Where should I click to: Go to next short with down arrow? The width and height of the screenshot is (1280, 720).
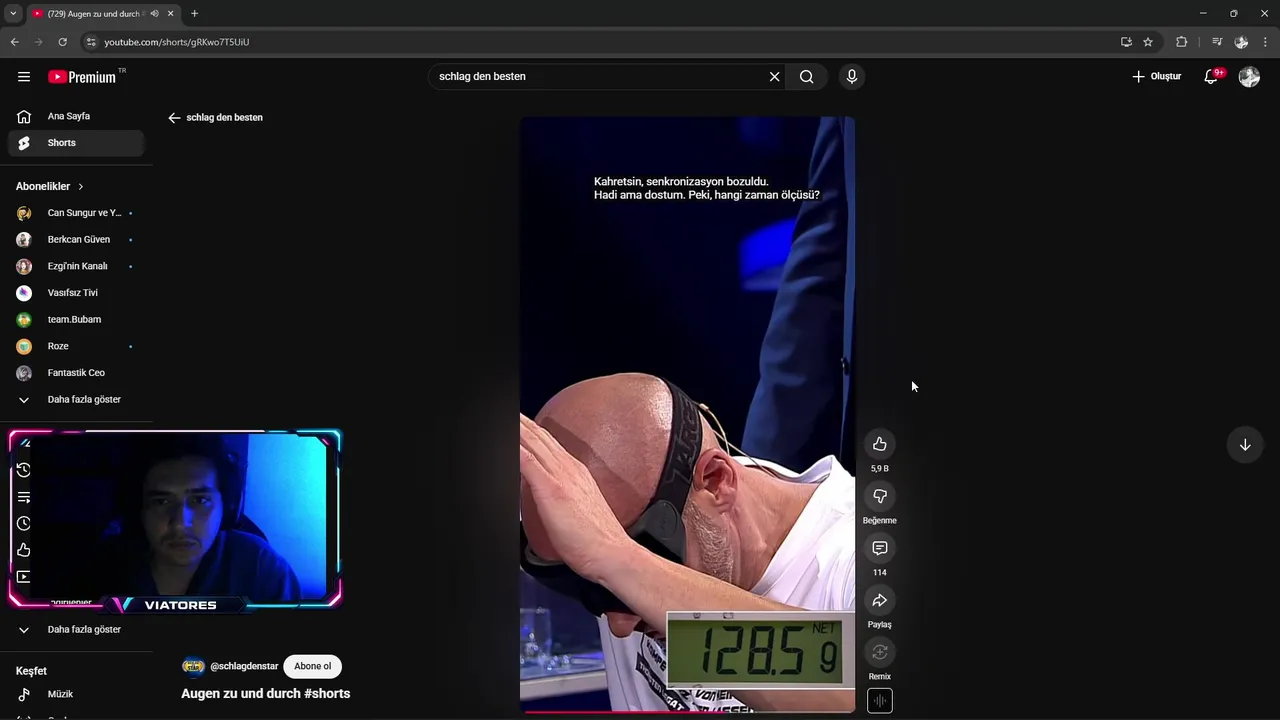pos(1245,445)
